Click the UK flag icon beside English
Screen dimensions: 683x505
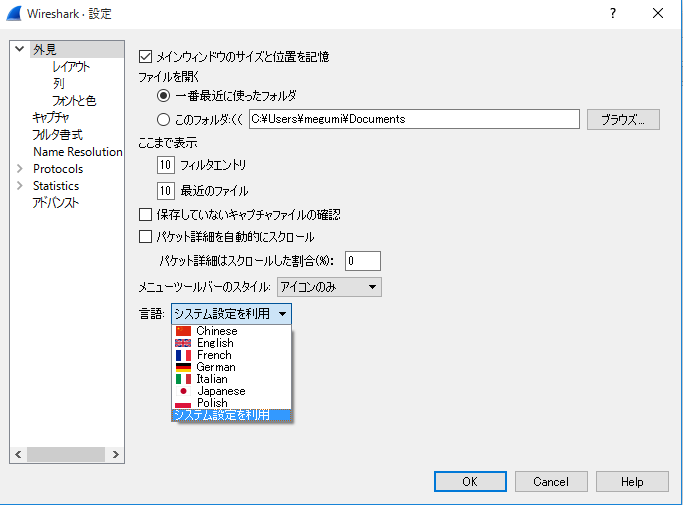(183, 343)
